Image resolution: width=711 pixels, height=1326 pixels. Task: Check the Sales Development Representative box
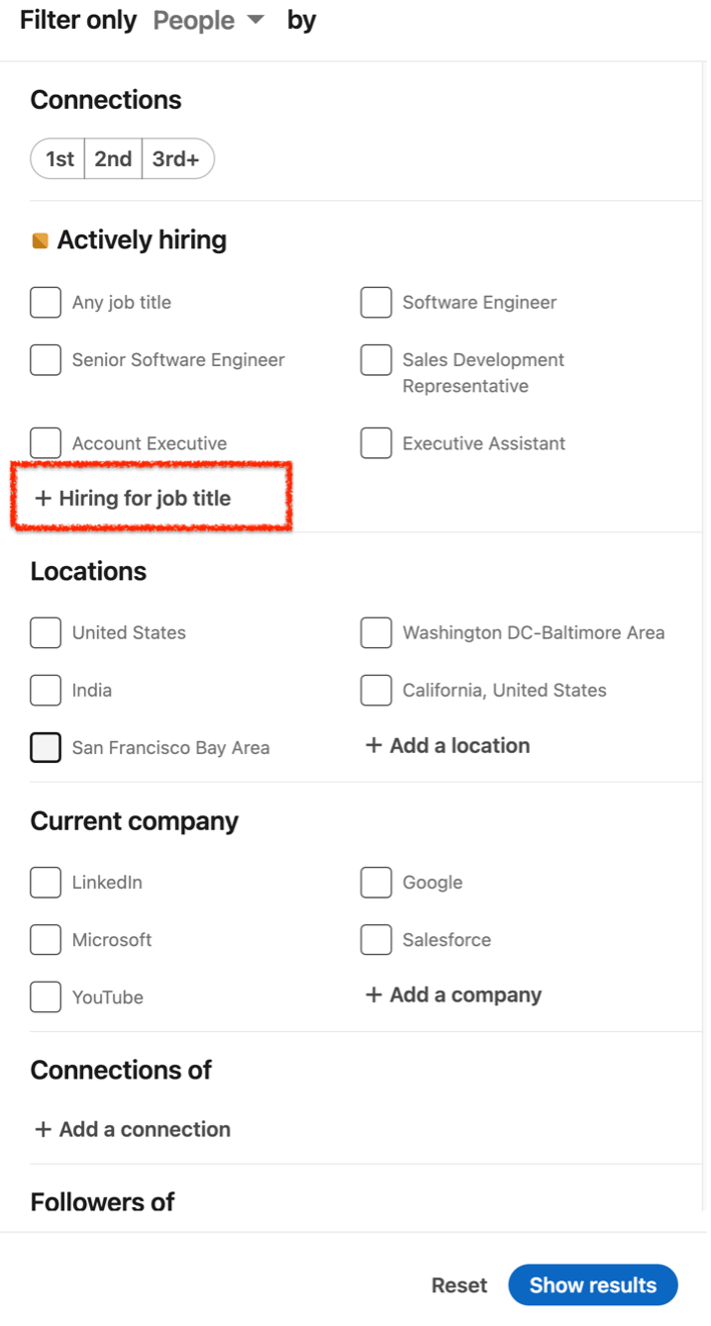pyautogui.click(x=375, y=359)
